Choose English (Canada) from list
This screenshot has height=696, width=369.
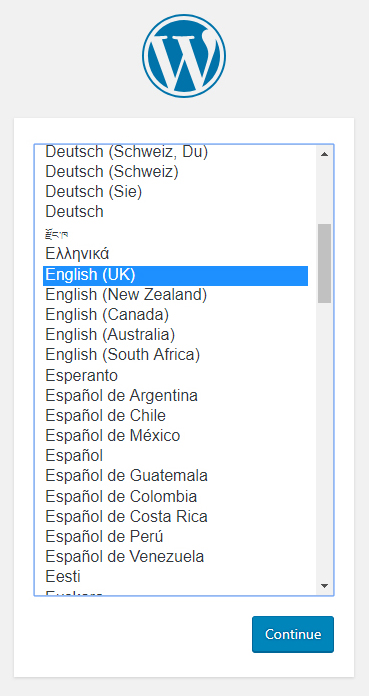click(175, 315)
